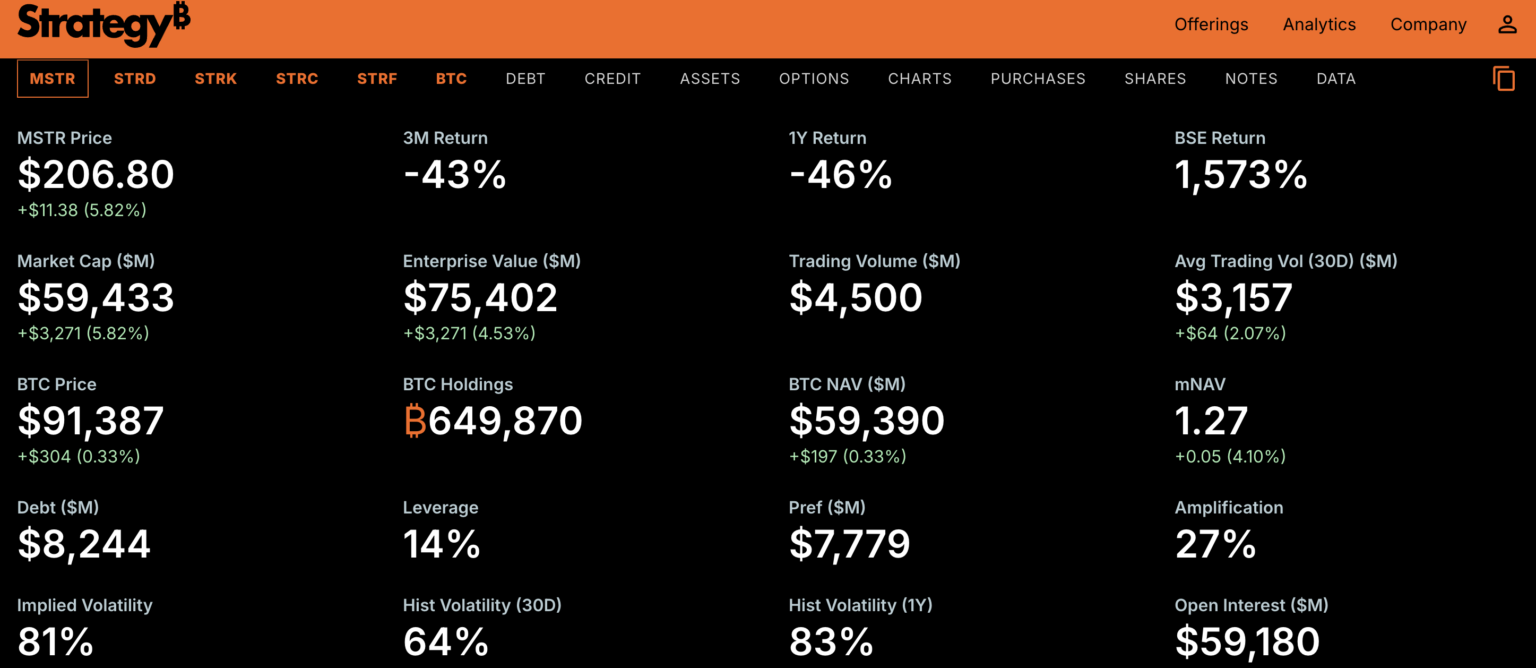Open the user account profile icon

pyautogui.click(x=1507, y=25)
